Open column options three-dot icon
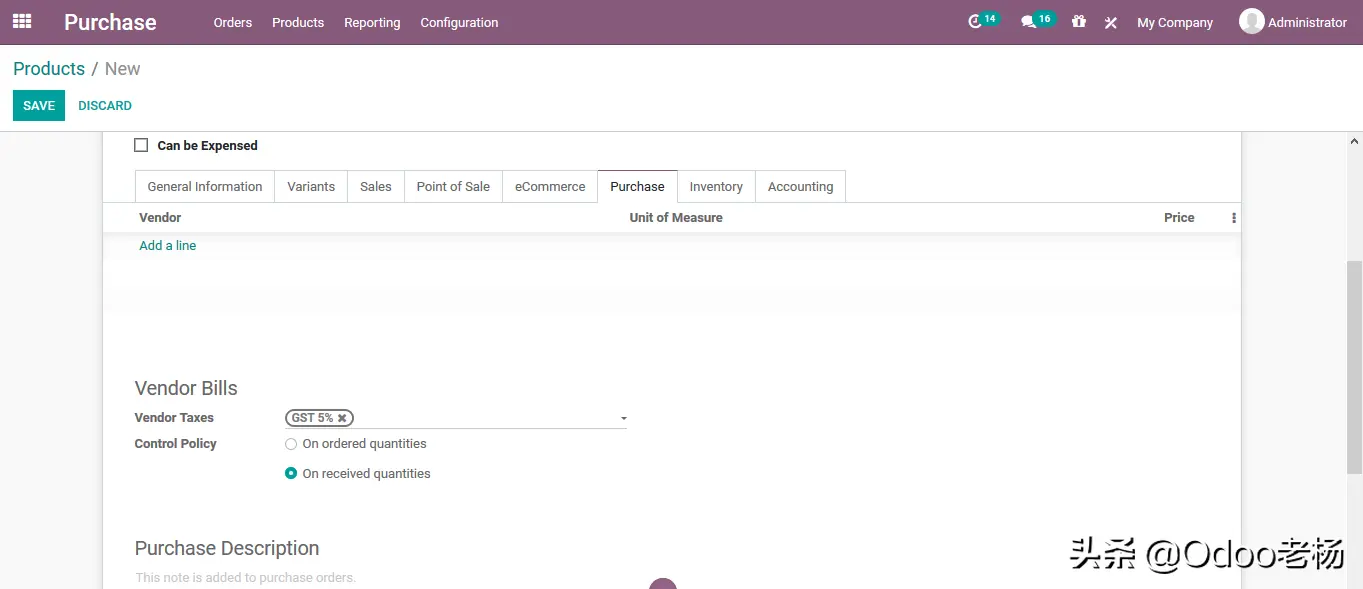 (1233, 218)
